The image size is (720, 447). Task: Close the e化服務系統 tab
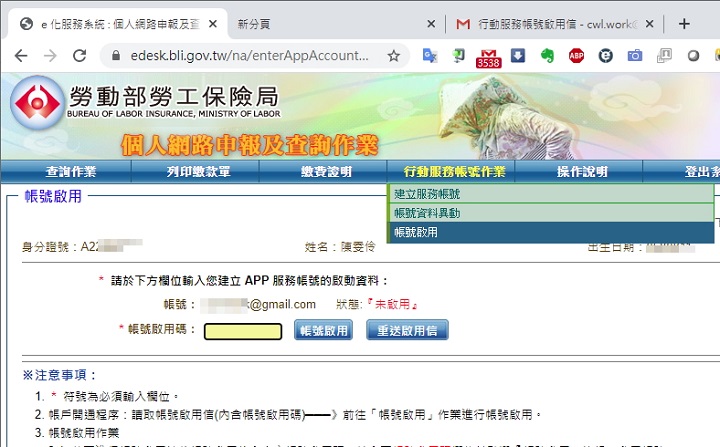213,23
